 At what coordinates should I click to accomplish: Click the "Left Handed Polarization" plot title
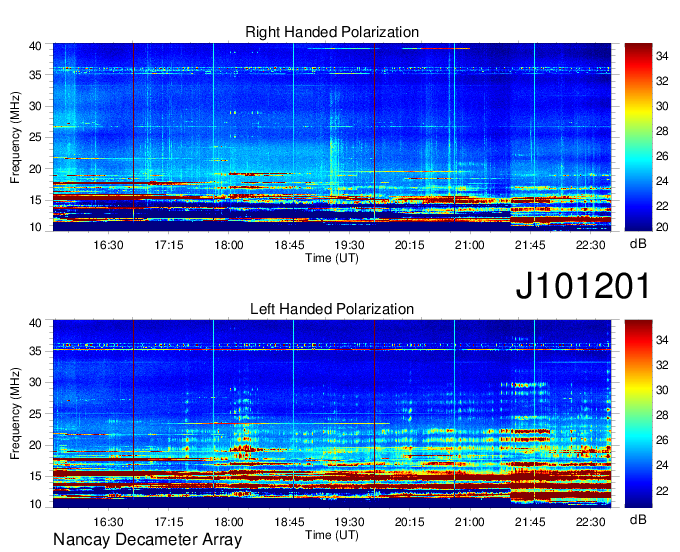coord(332,309)
